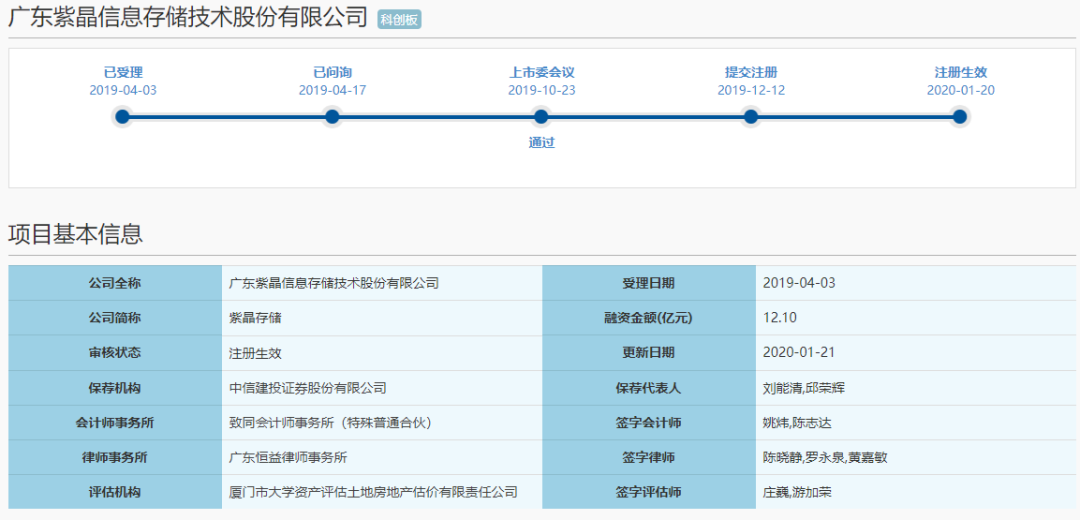This screenshot has width=1080, height=520.
Task: Click the 庄巍,游加荣 cell
Action: pos(916,492)
